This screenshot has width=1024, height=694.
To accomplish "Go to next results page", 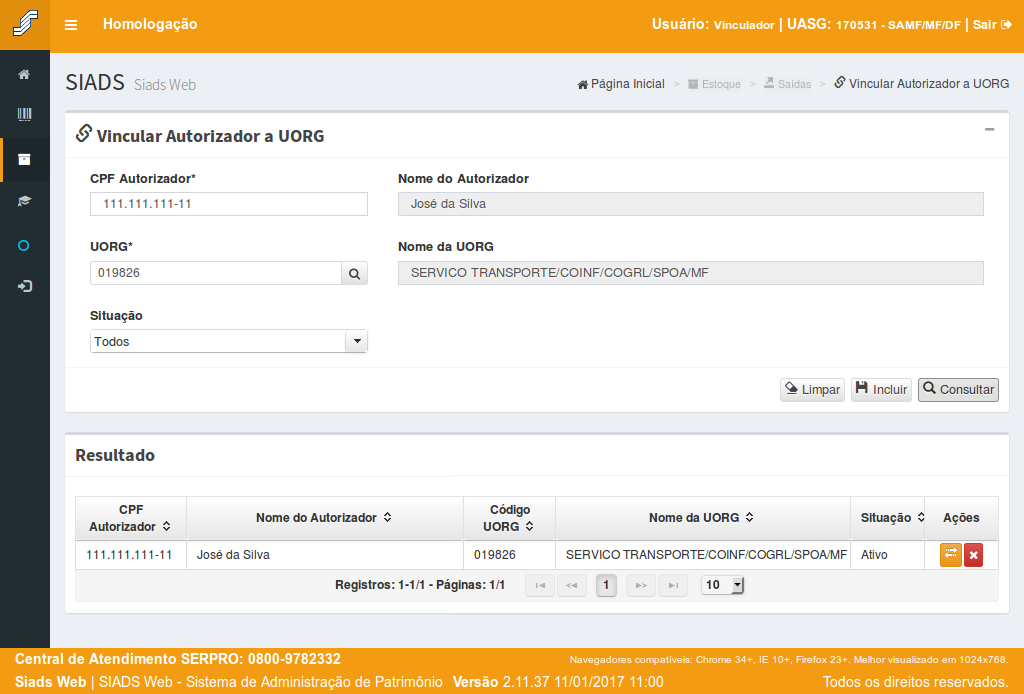I will pyautogui.click(x=641, y=585).
